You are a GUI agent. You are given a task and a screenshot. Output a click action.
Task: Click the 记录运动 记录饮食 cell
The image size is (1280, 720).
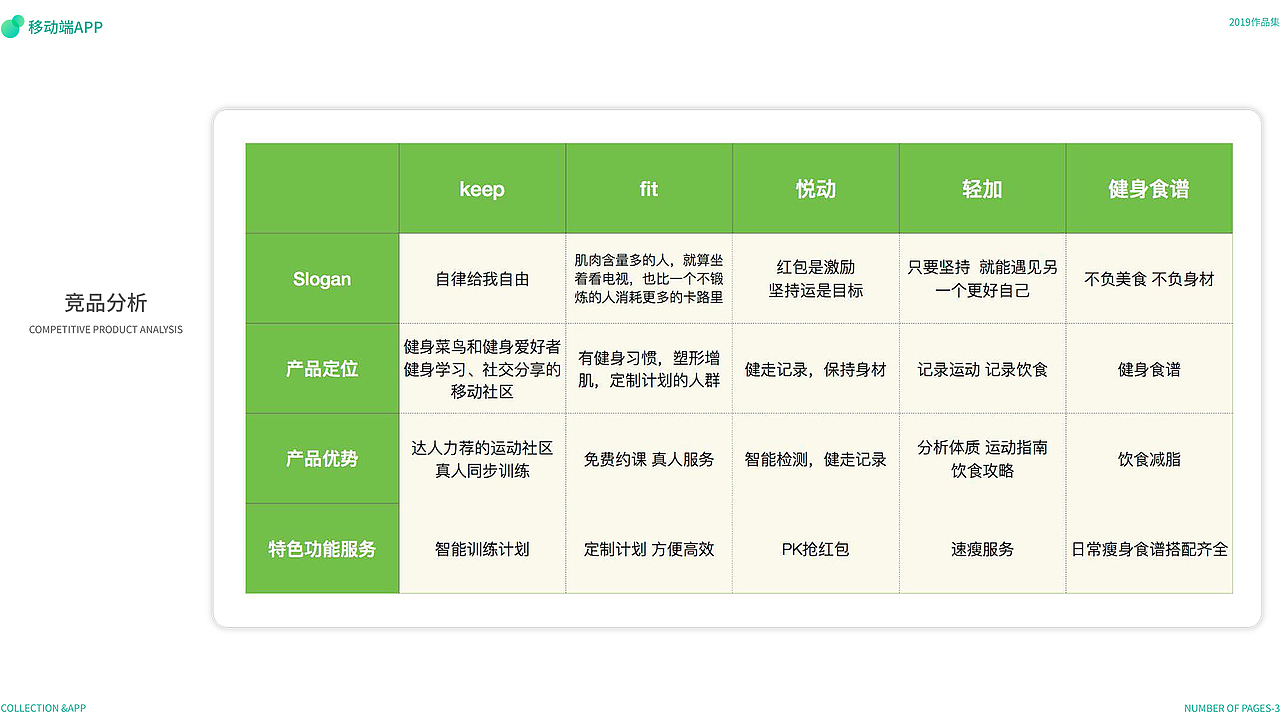click(x=982, y=369)
